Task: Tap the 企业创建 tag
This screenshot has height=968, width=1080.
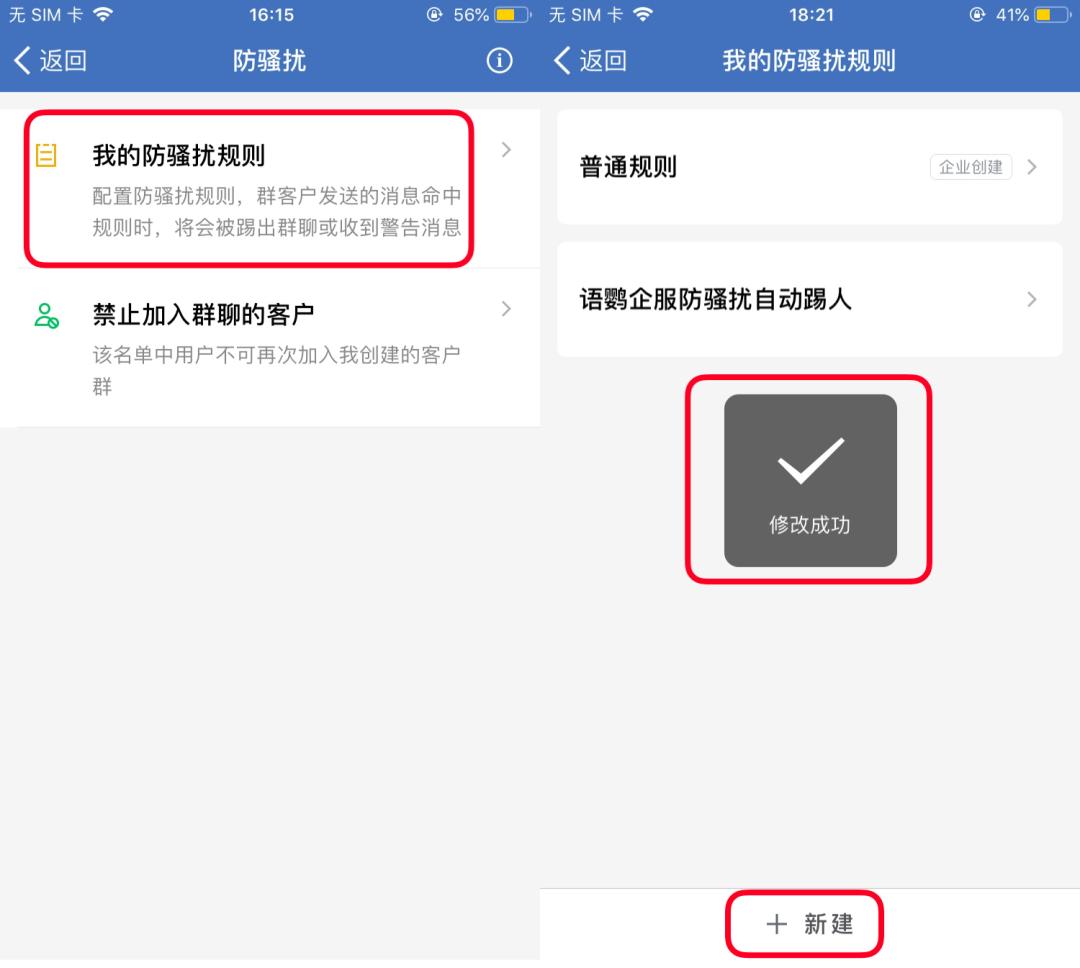Action: [x=971, y=167]
